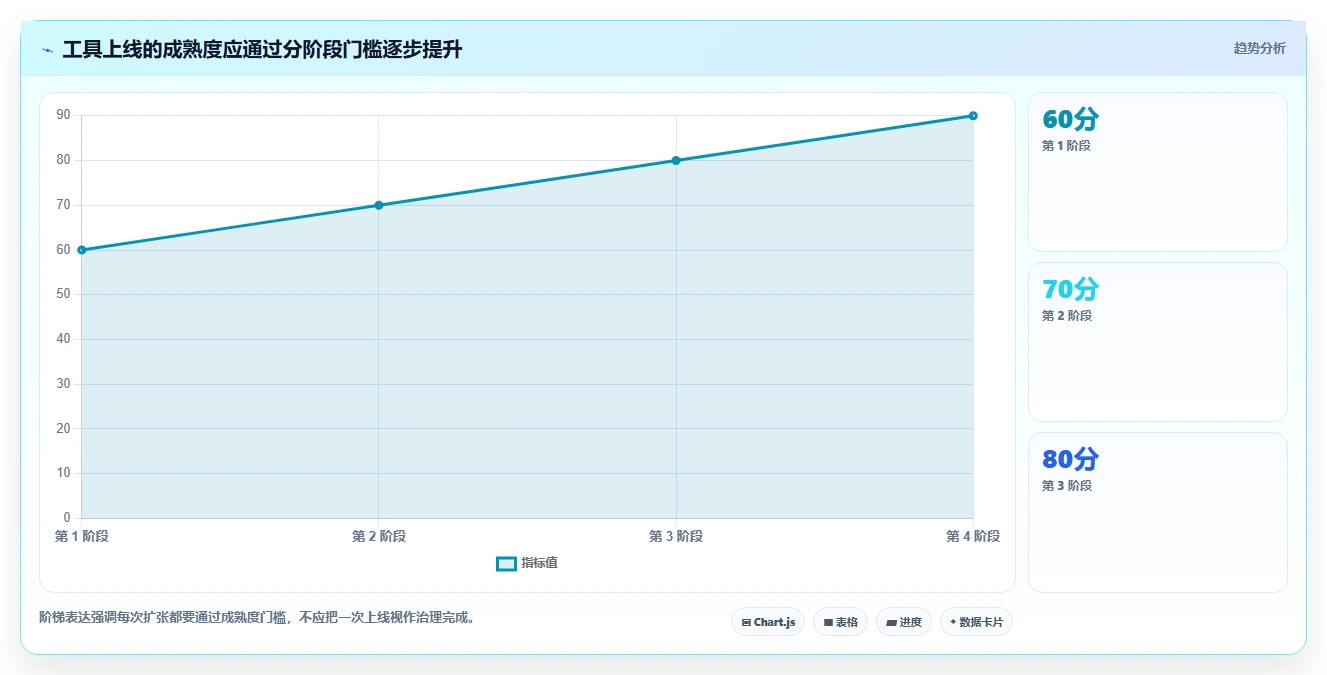Open the 60分 data card
1327x675 pixels.
(1158, 172)
